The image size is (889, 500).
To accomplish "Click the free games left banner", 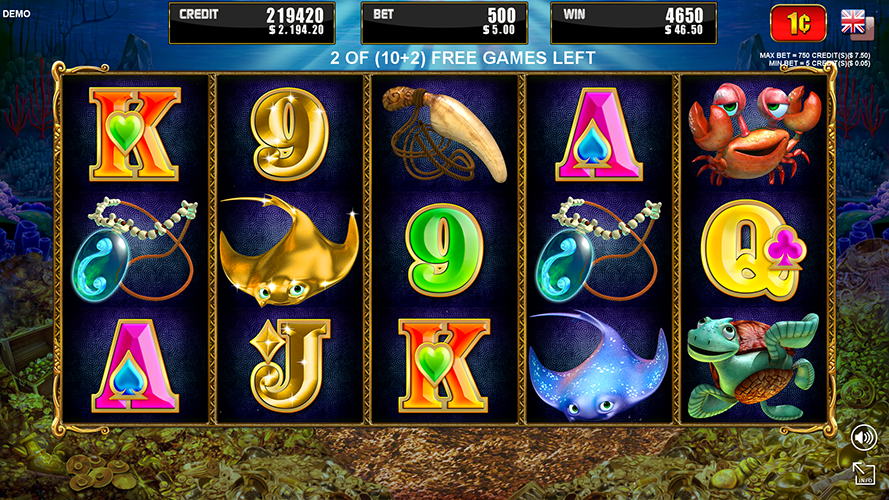I will [x=463, y=58].
